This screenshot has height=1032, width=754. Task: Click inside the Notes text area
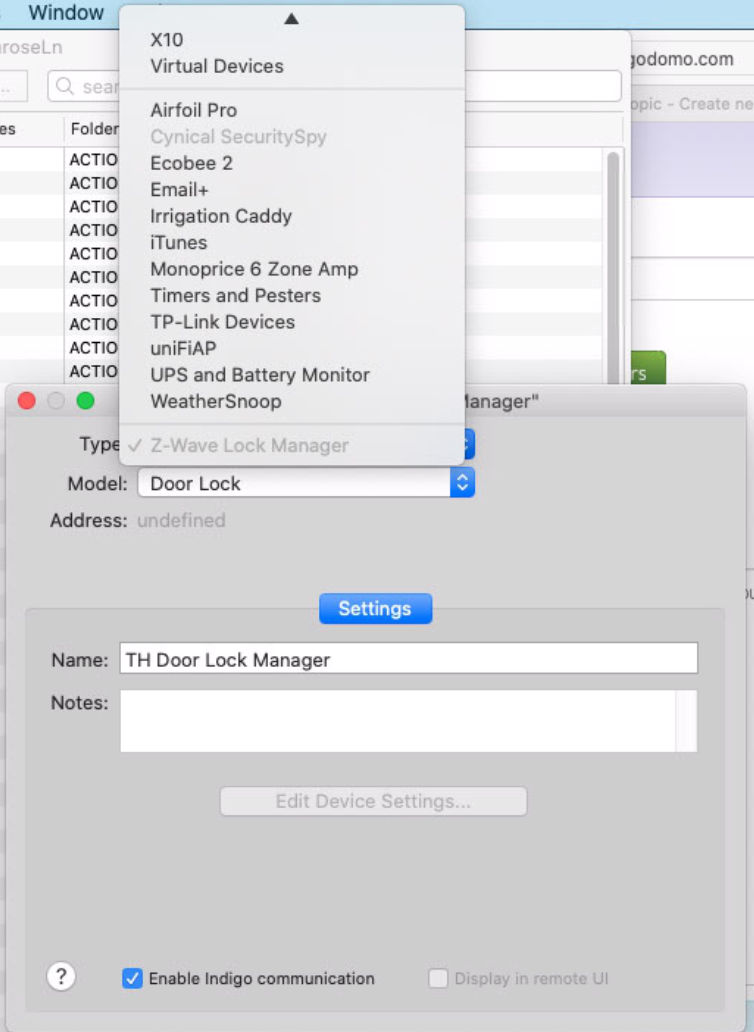click(397, 721)
